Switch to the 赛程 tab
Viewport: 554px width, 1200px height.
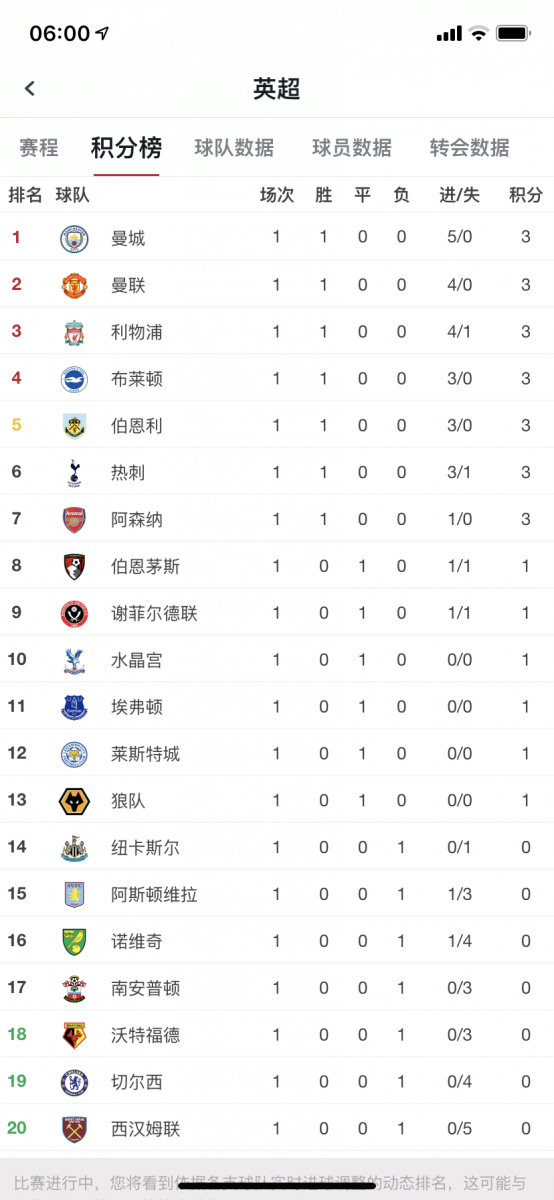(x=39, y=148)
